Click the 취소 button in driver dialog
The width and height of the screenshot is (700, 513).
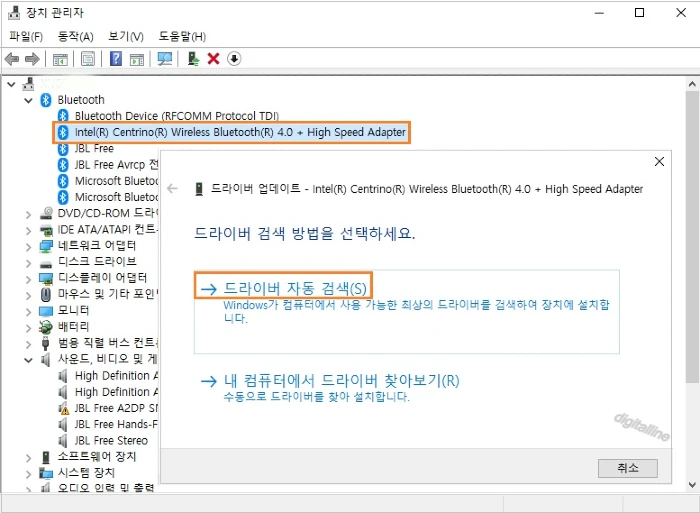pyautogui.click(x=628, y=468)
